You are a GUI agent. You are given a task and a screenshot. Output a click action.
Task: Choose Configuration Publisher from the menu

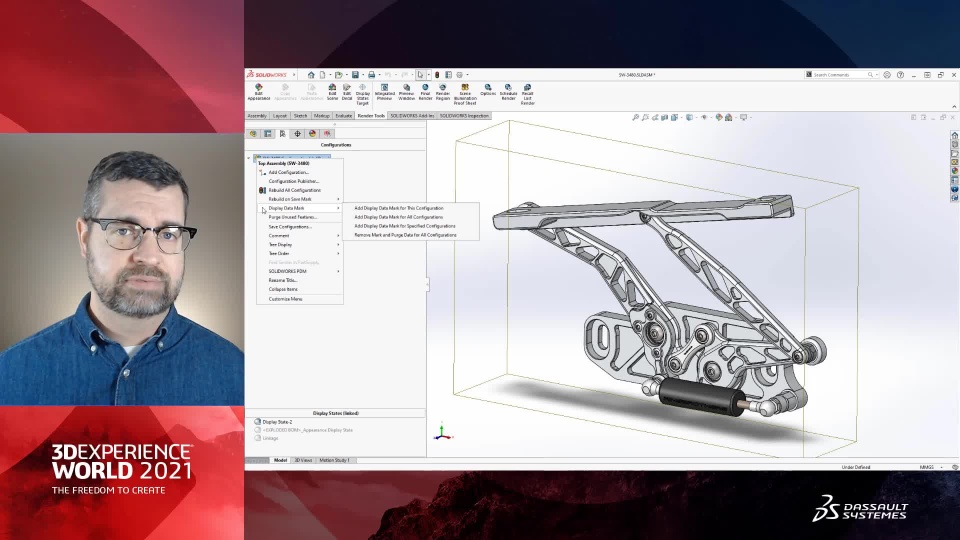[299, 181]
